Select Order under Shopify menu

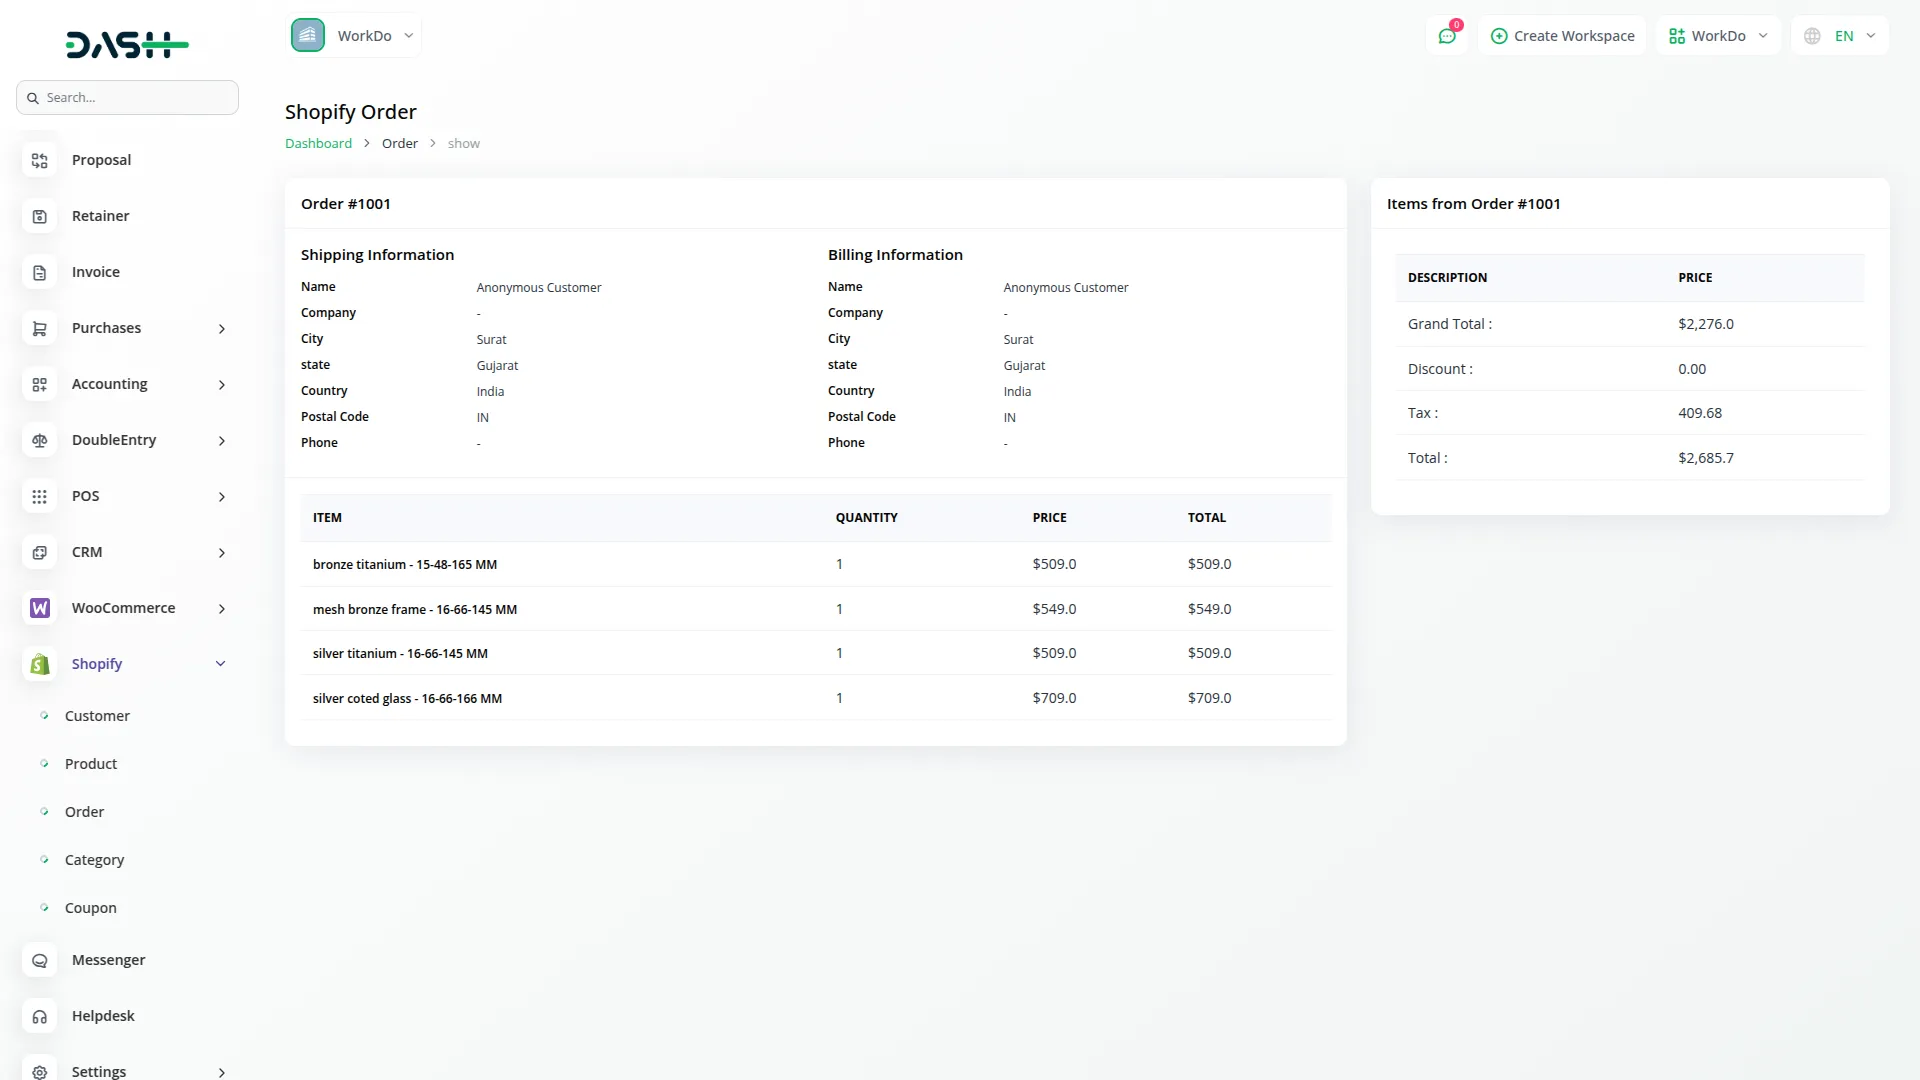[84, 811]
